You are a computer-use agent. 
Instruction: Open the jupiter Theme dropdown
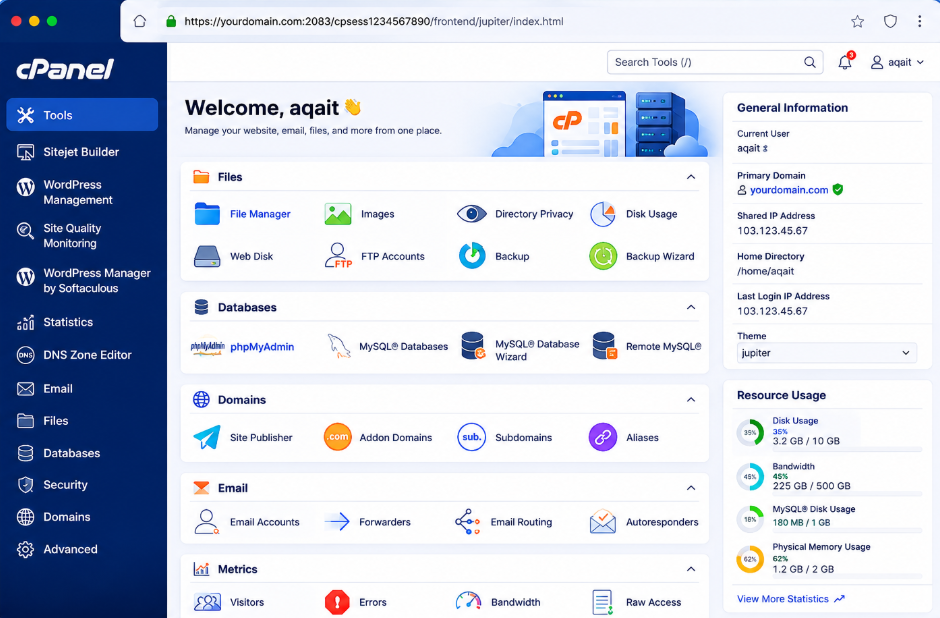827,353
